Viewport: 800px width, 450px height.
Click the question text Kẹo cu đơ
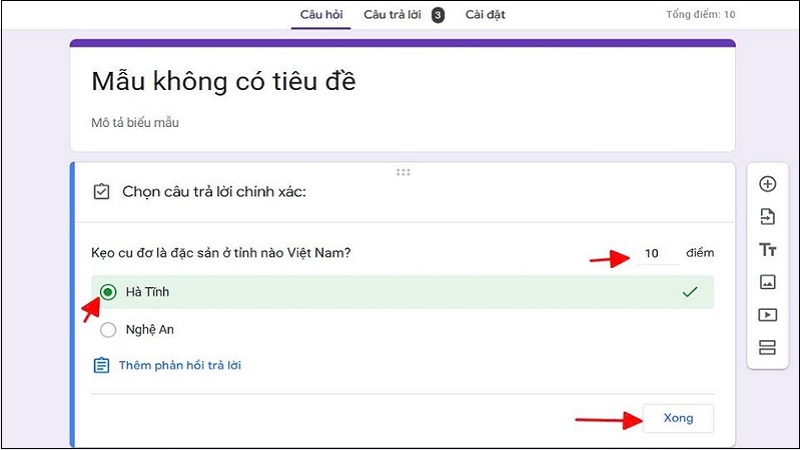click(x=221, y=253)
